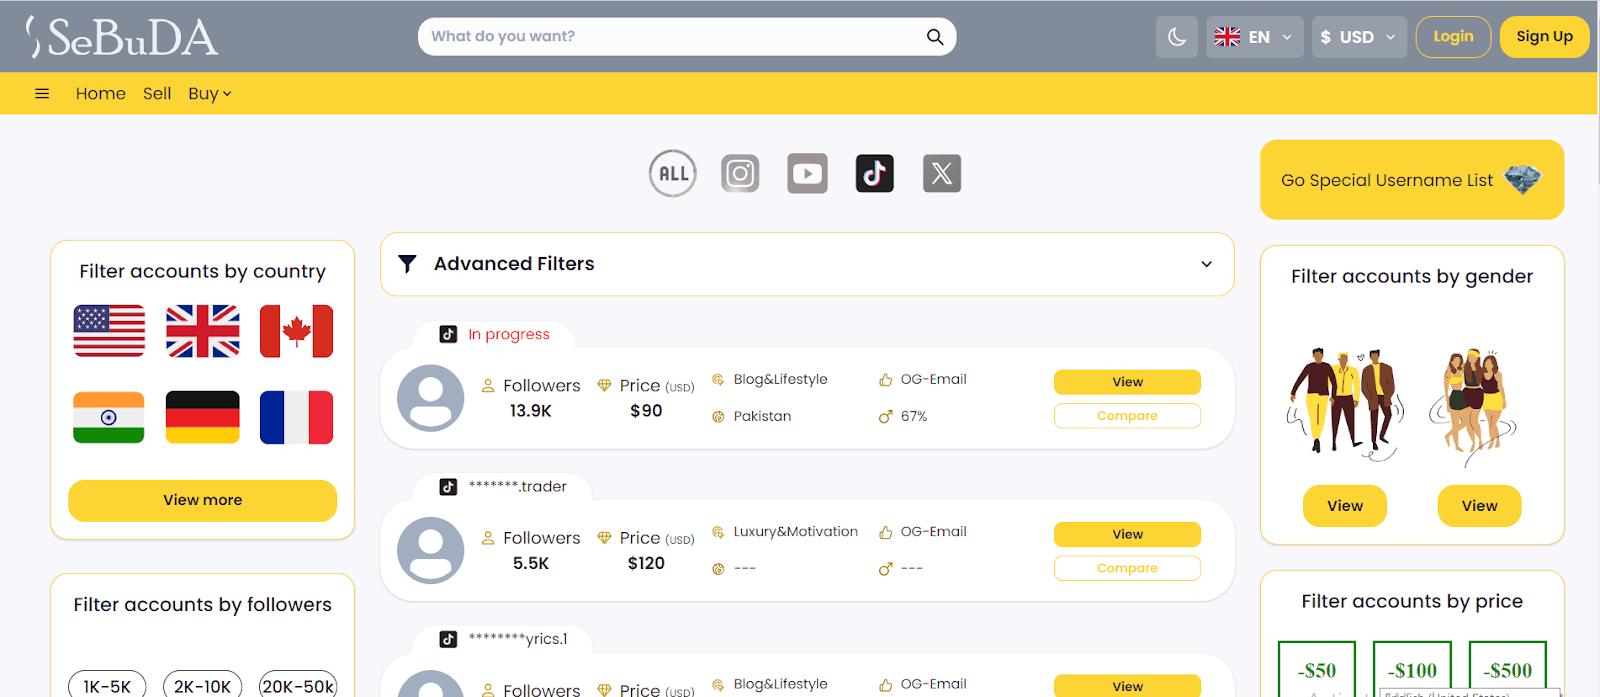Viewport: 1600px width, 697px height.
Task: Select the Germany flag
Action: (203, 417)
